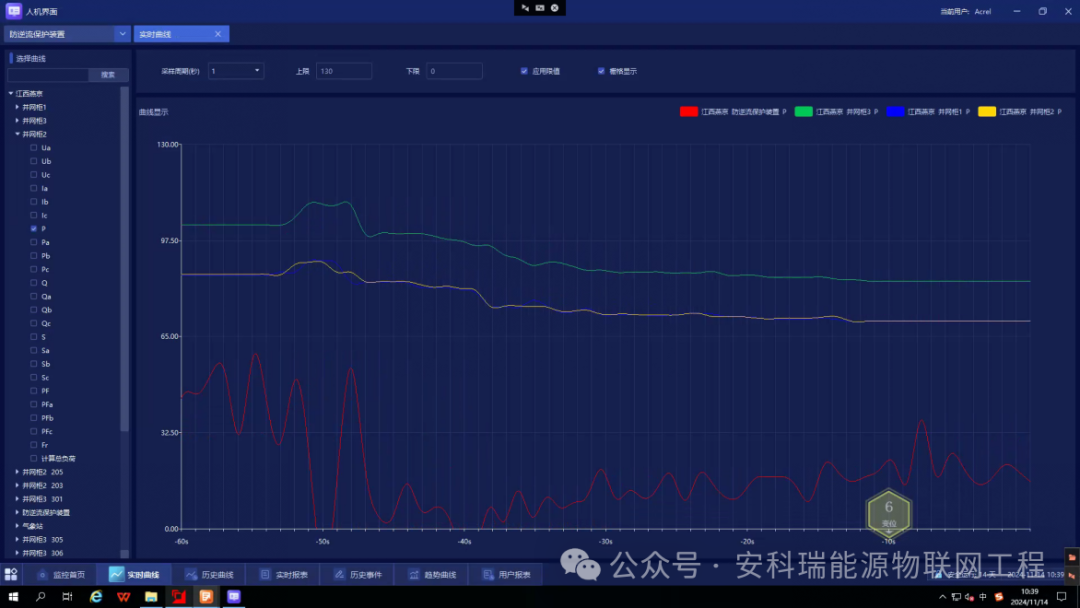
Task: Click the 上限 value field
Action: coord(344,71)
